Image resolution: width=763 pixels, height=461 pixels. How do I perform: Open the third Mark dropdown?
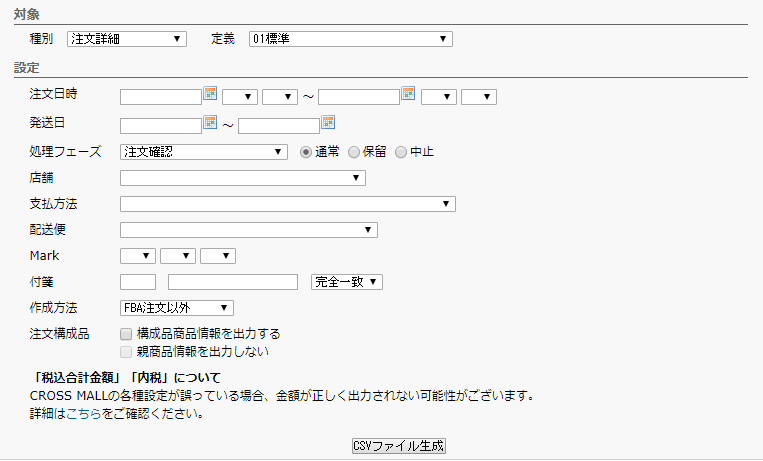pyautogui.click(x=218, y=256)
